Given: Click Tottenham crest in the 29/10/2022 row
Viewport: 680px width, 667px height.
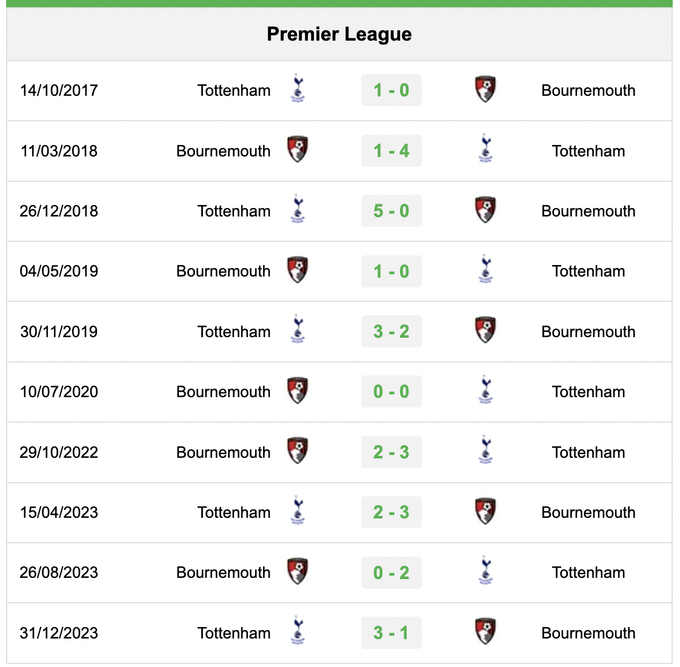Looking at the screenshot, I should click(x=486, y=450).
